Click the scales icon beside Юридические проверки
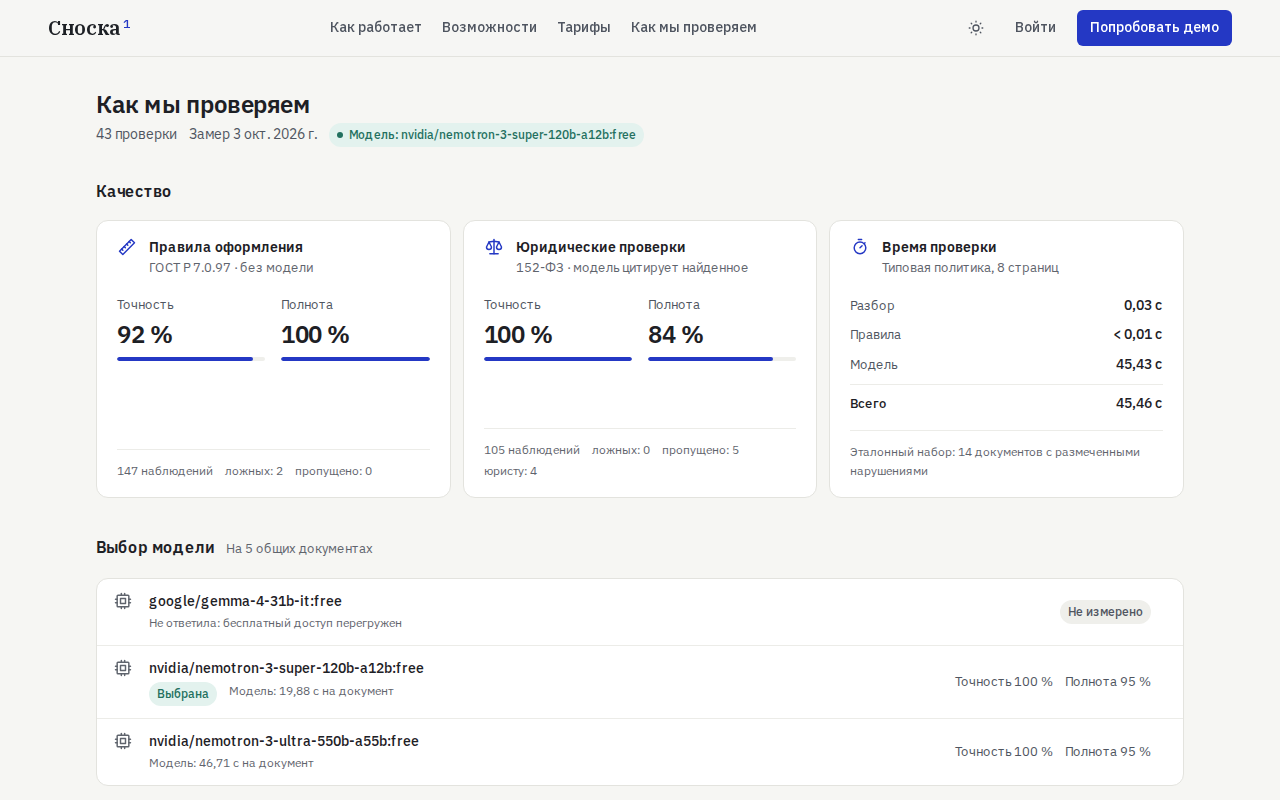1280x800 pixels. coord(494,247)
